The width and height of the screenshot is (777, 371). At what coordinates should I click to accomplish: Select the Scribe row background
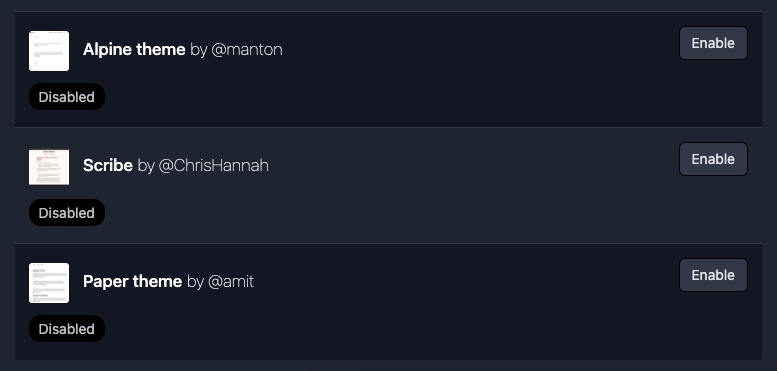click(388, 185)
